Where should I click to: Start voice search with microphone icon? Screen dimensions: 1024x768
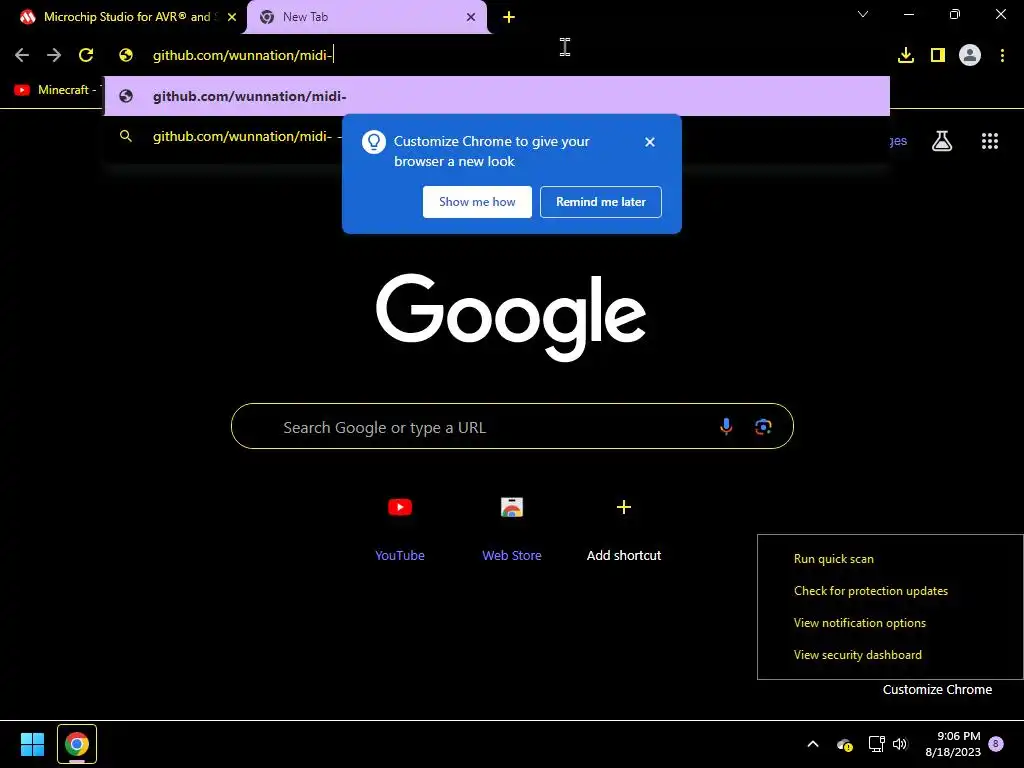726,426
